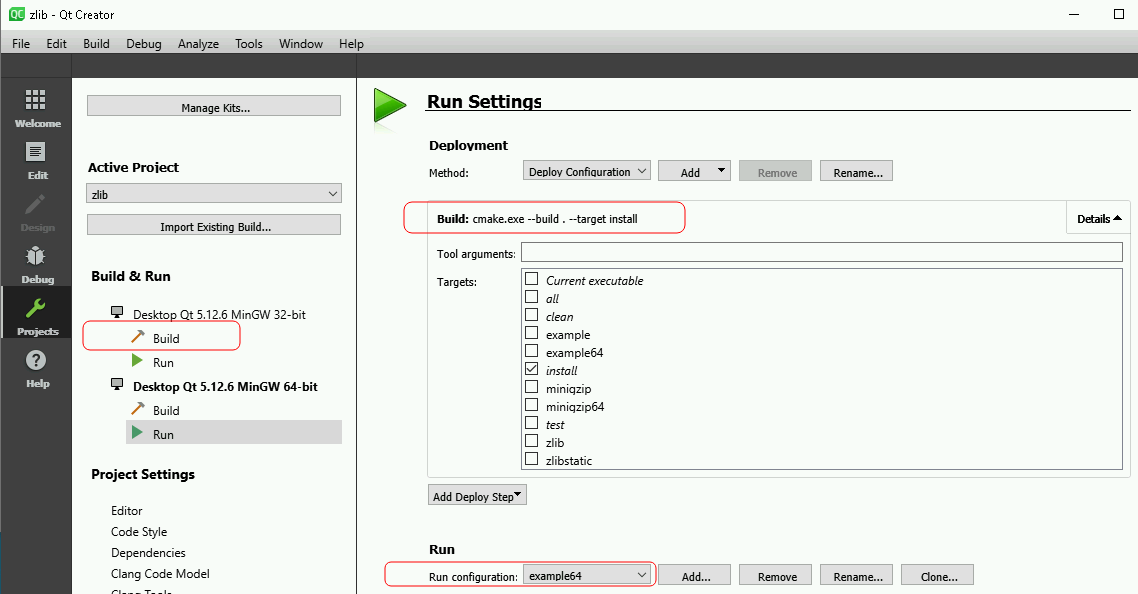Open the Help menu
Image resolution: width=1138 pixels, height=594 pixels.
[351, 44]
